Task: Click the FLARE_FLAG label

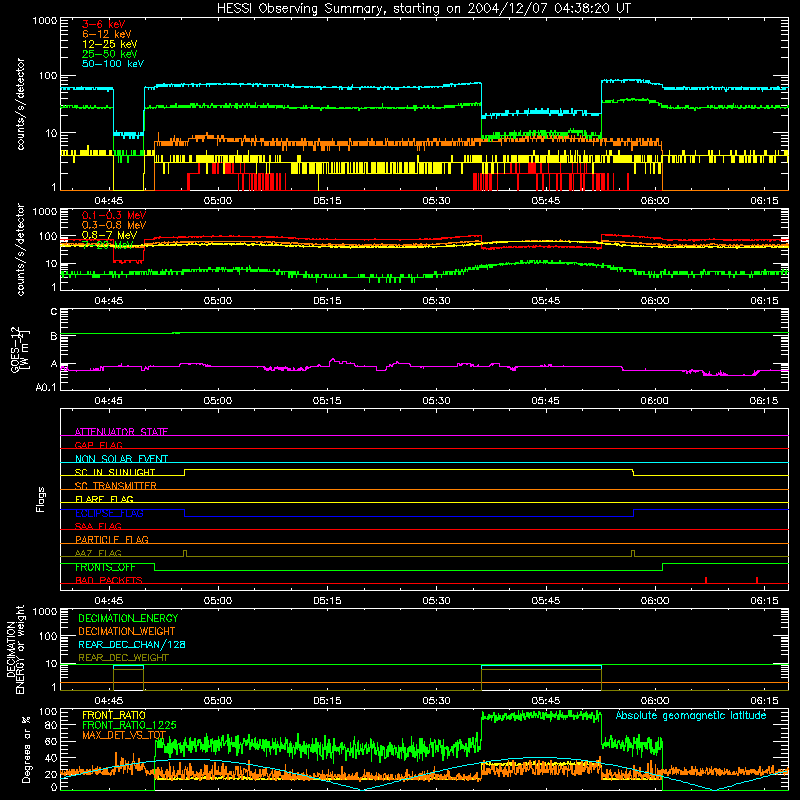Action: tap(104, 499)
